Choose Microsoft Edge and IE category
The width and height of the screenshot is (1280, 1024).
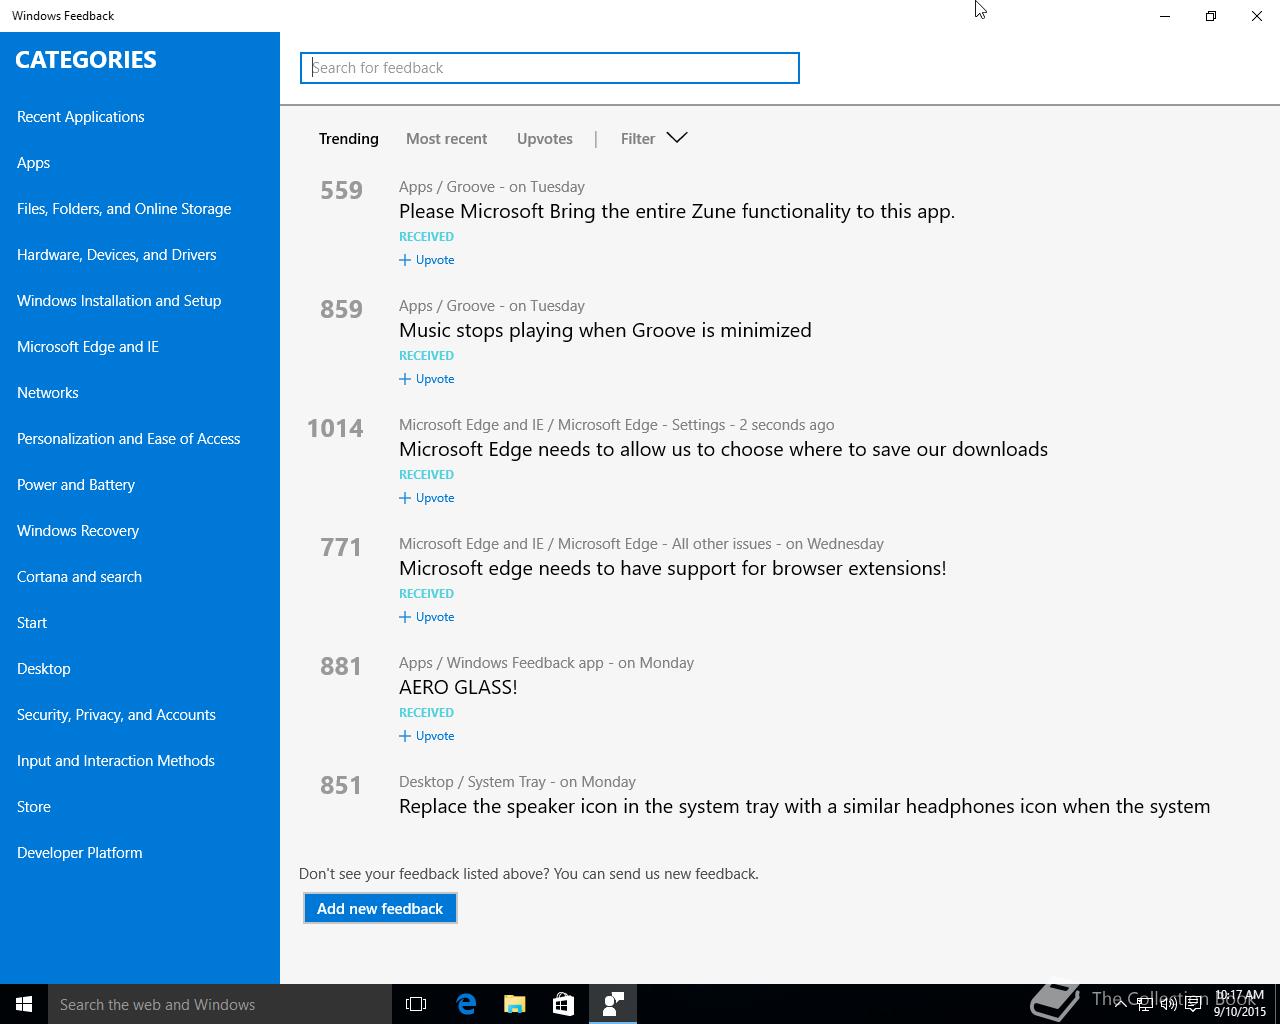pos(88,347)
